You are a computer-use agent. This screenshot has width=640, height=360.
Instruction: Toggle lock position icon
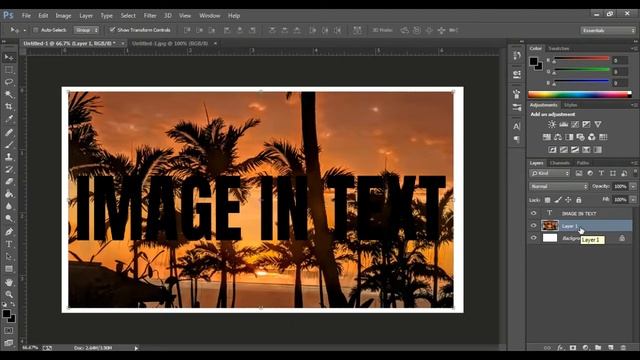pos(568,200)
